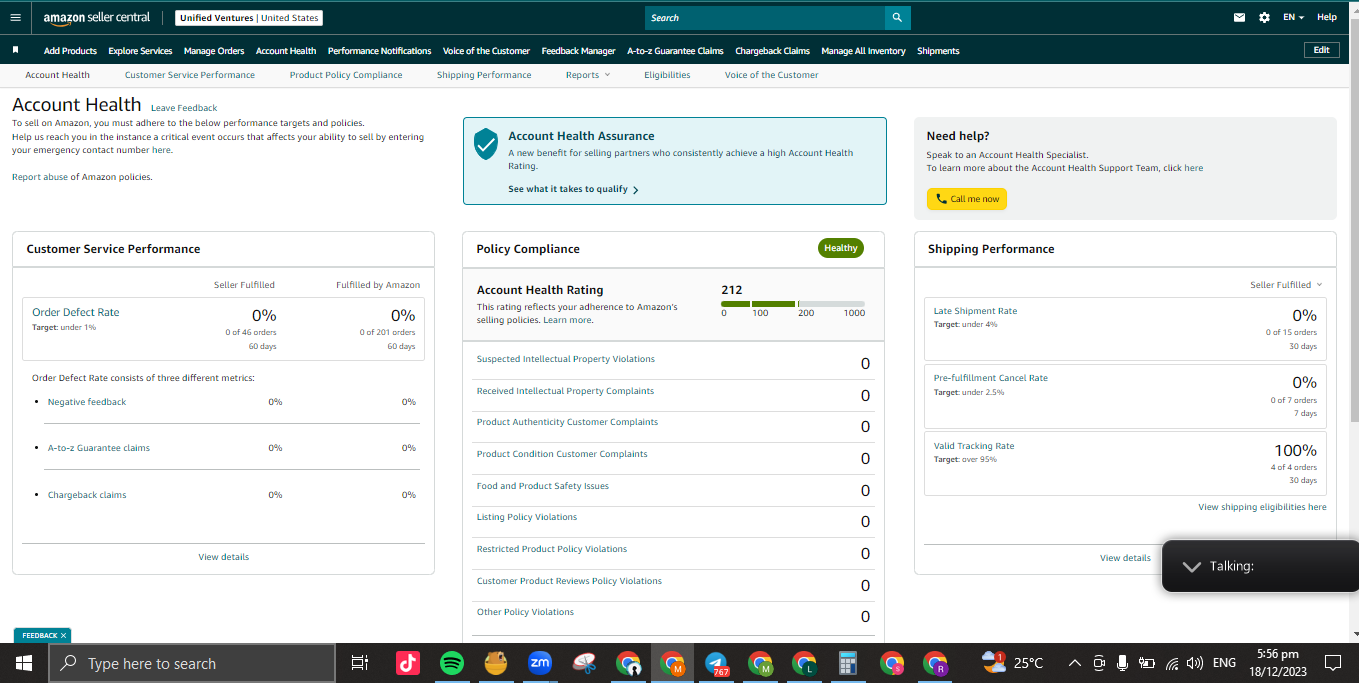Expand the Talking overlay chevron
Viewport: 1359px width, 683px height.
click(x=1191, y=566)
